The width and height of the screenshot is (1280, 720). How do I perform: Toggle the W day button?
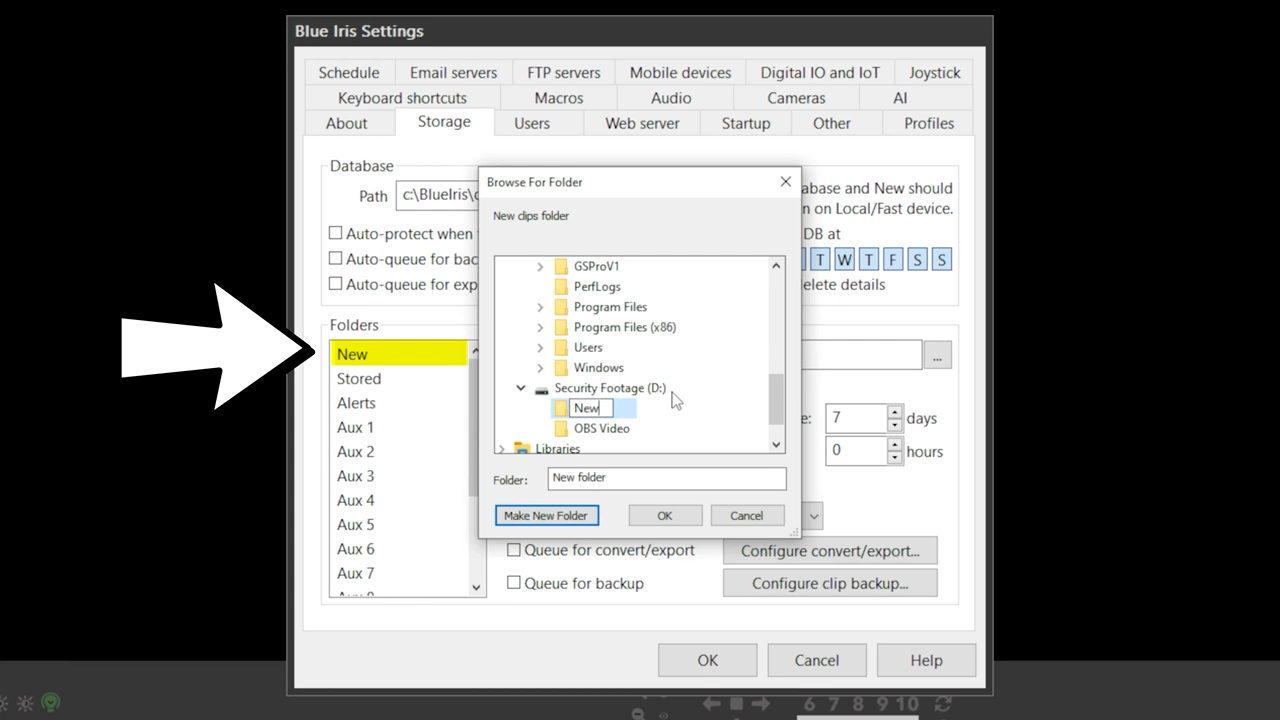click(845, 260)
